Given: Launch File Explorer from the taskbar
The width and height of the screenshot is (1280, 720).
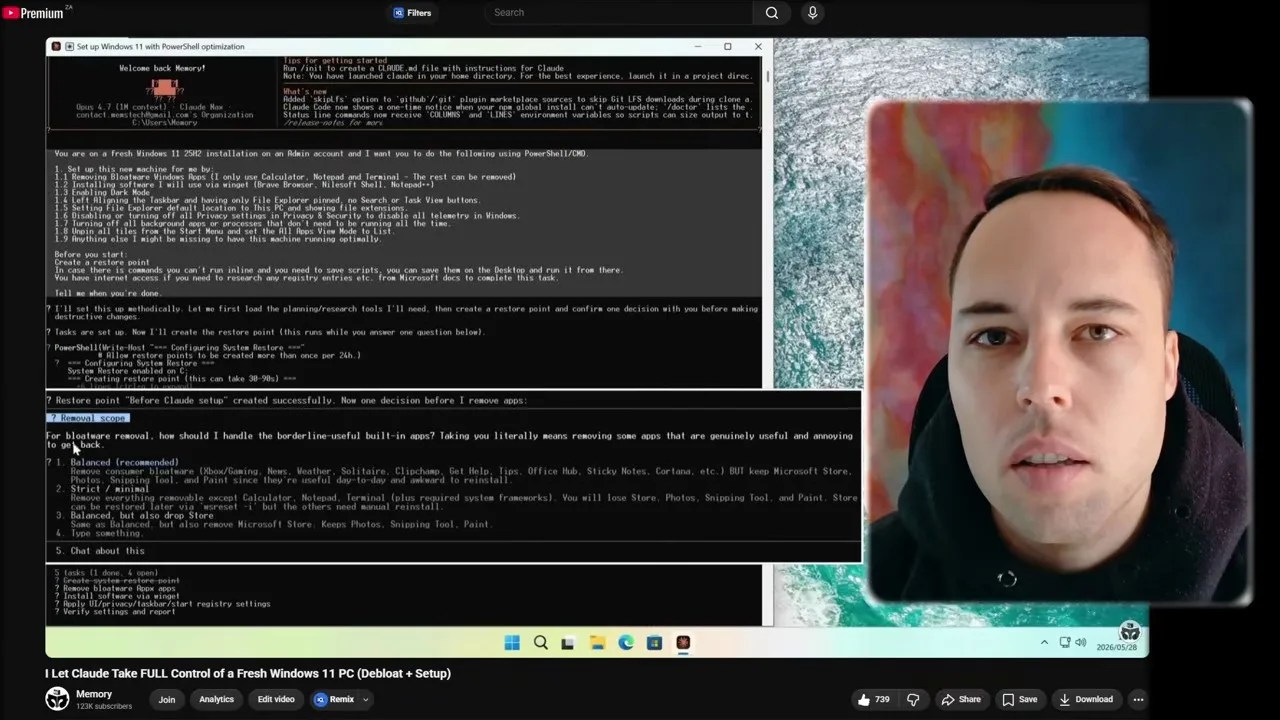Looking at the screenshot, I should pyautogui.click(x=597, y=643).
